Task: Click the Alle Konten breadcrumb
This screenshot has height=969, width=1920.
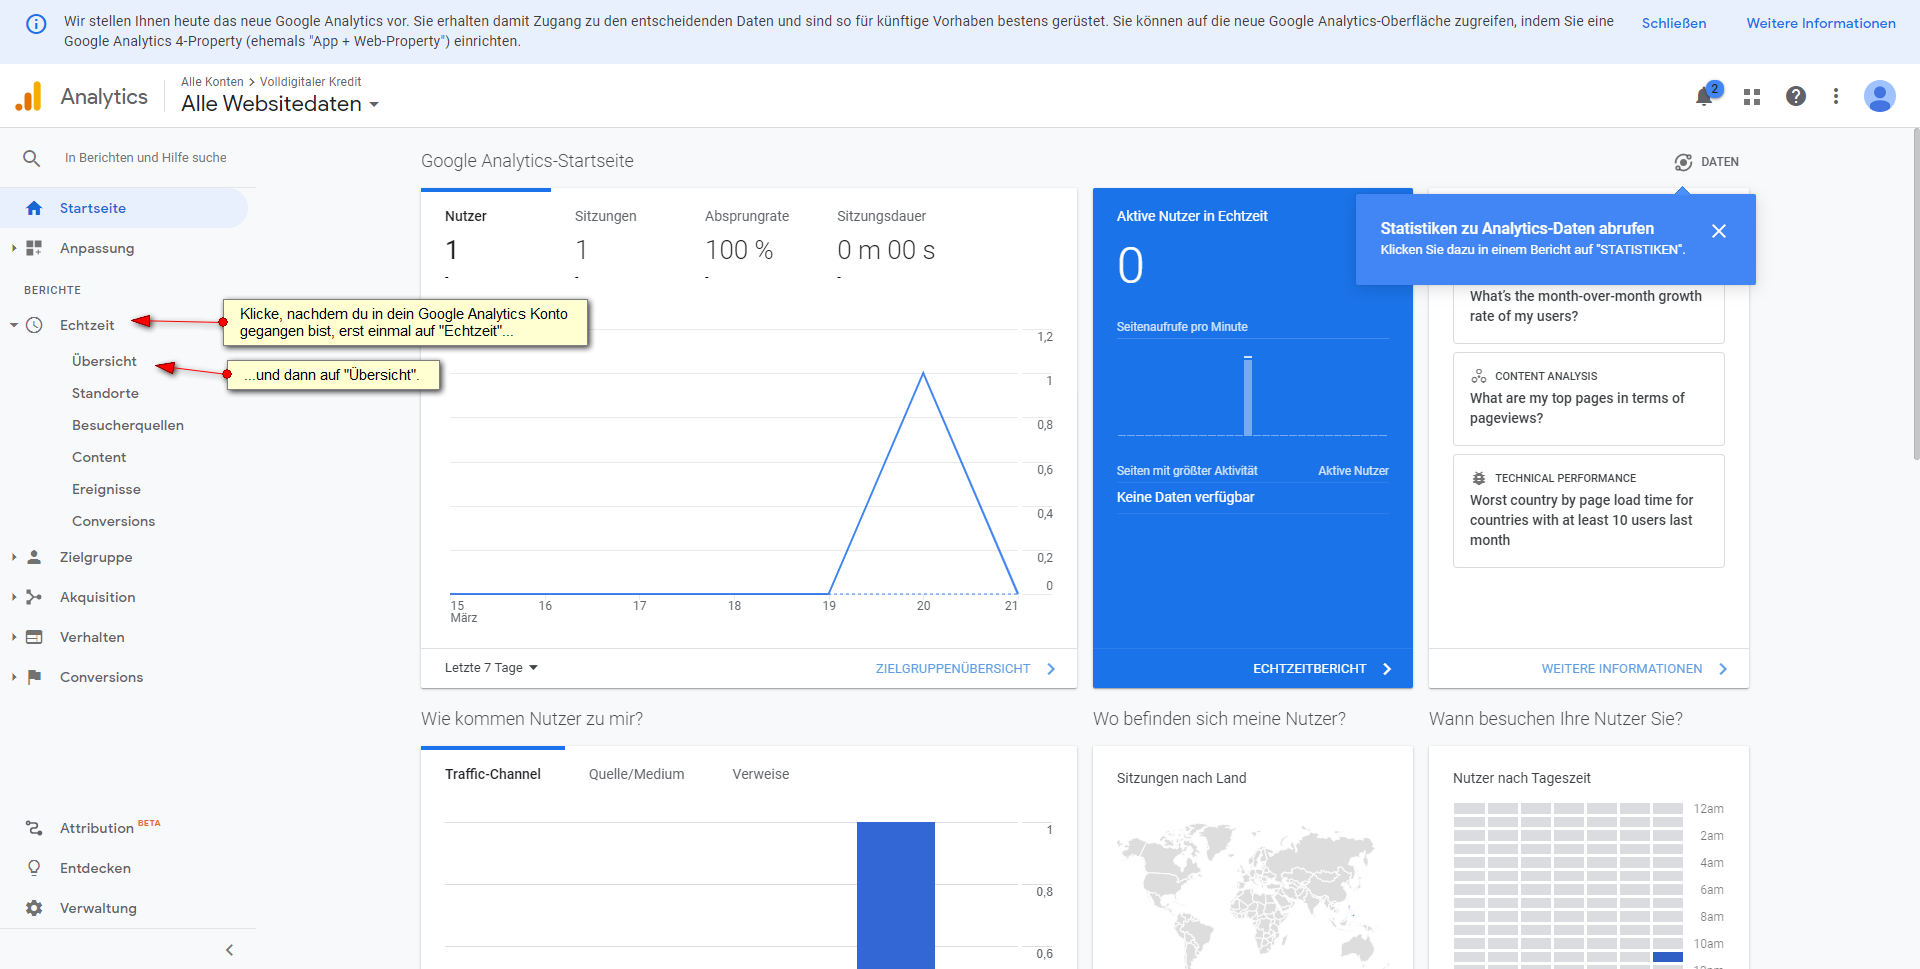Action: point(212,82)
